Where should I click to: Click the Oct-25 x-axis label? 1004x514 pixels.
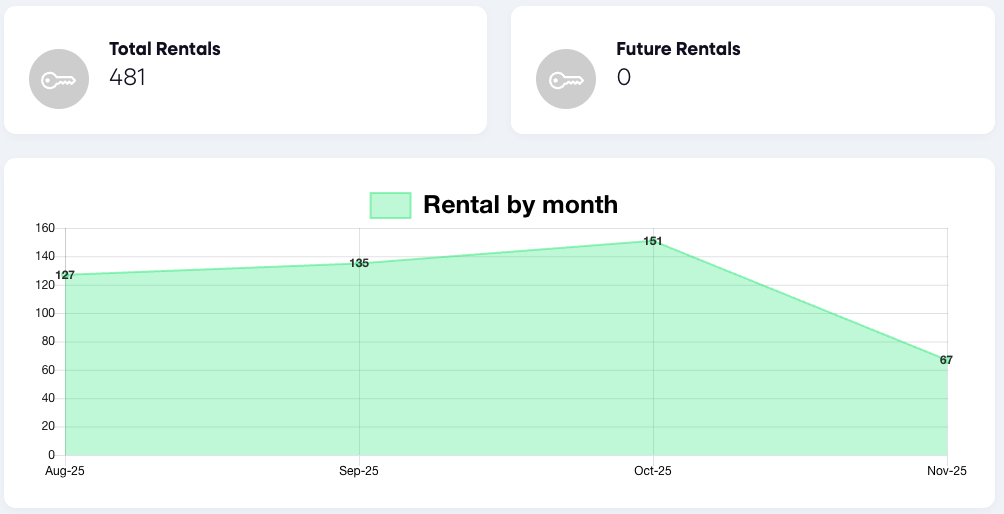(x=653, y=471)
